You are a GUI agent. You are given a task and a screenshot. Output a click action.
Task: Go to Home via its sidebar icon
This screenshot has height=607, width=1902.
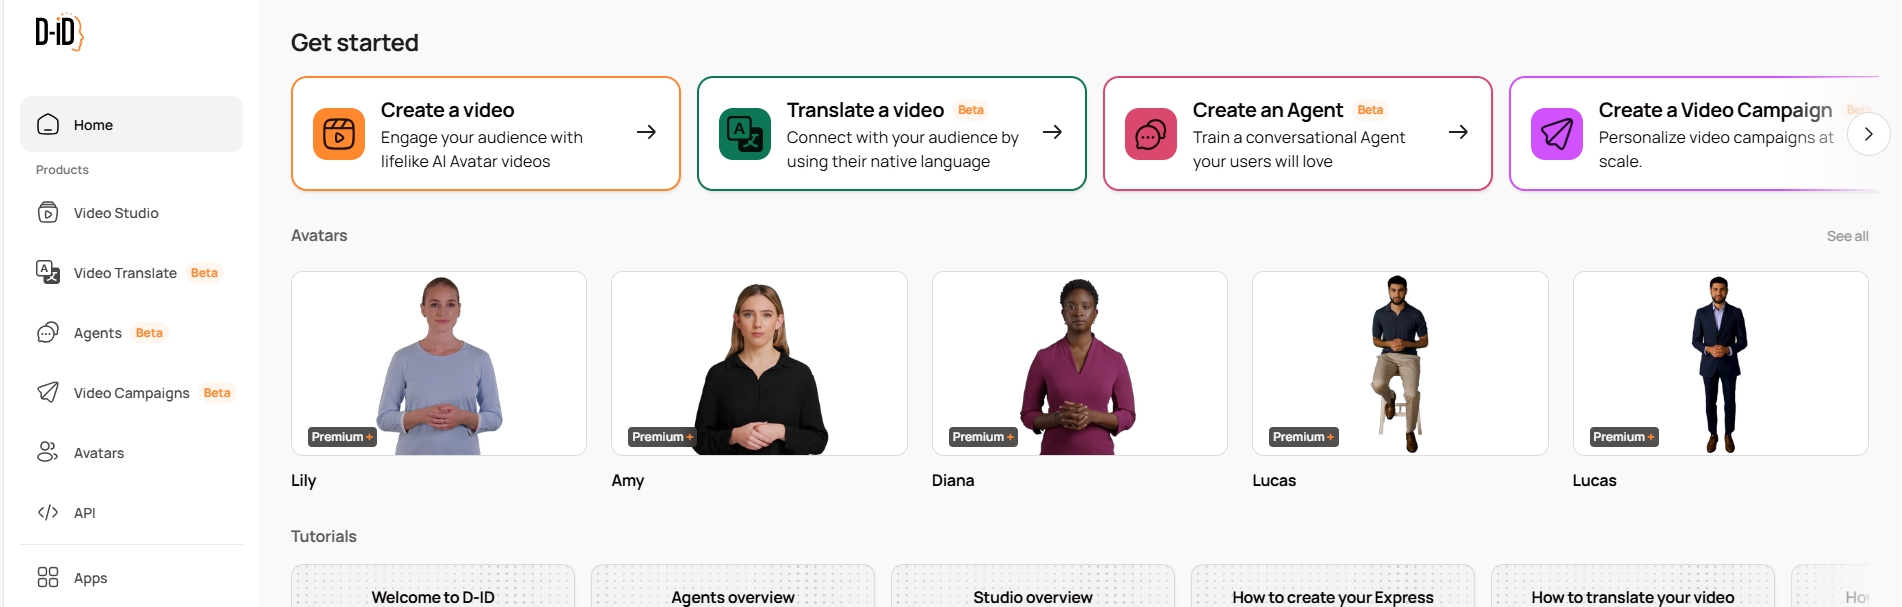point(48,125)
